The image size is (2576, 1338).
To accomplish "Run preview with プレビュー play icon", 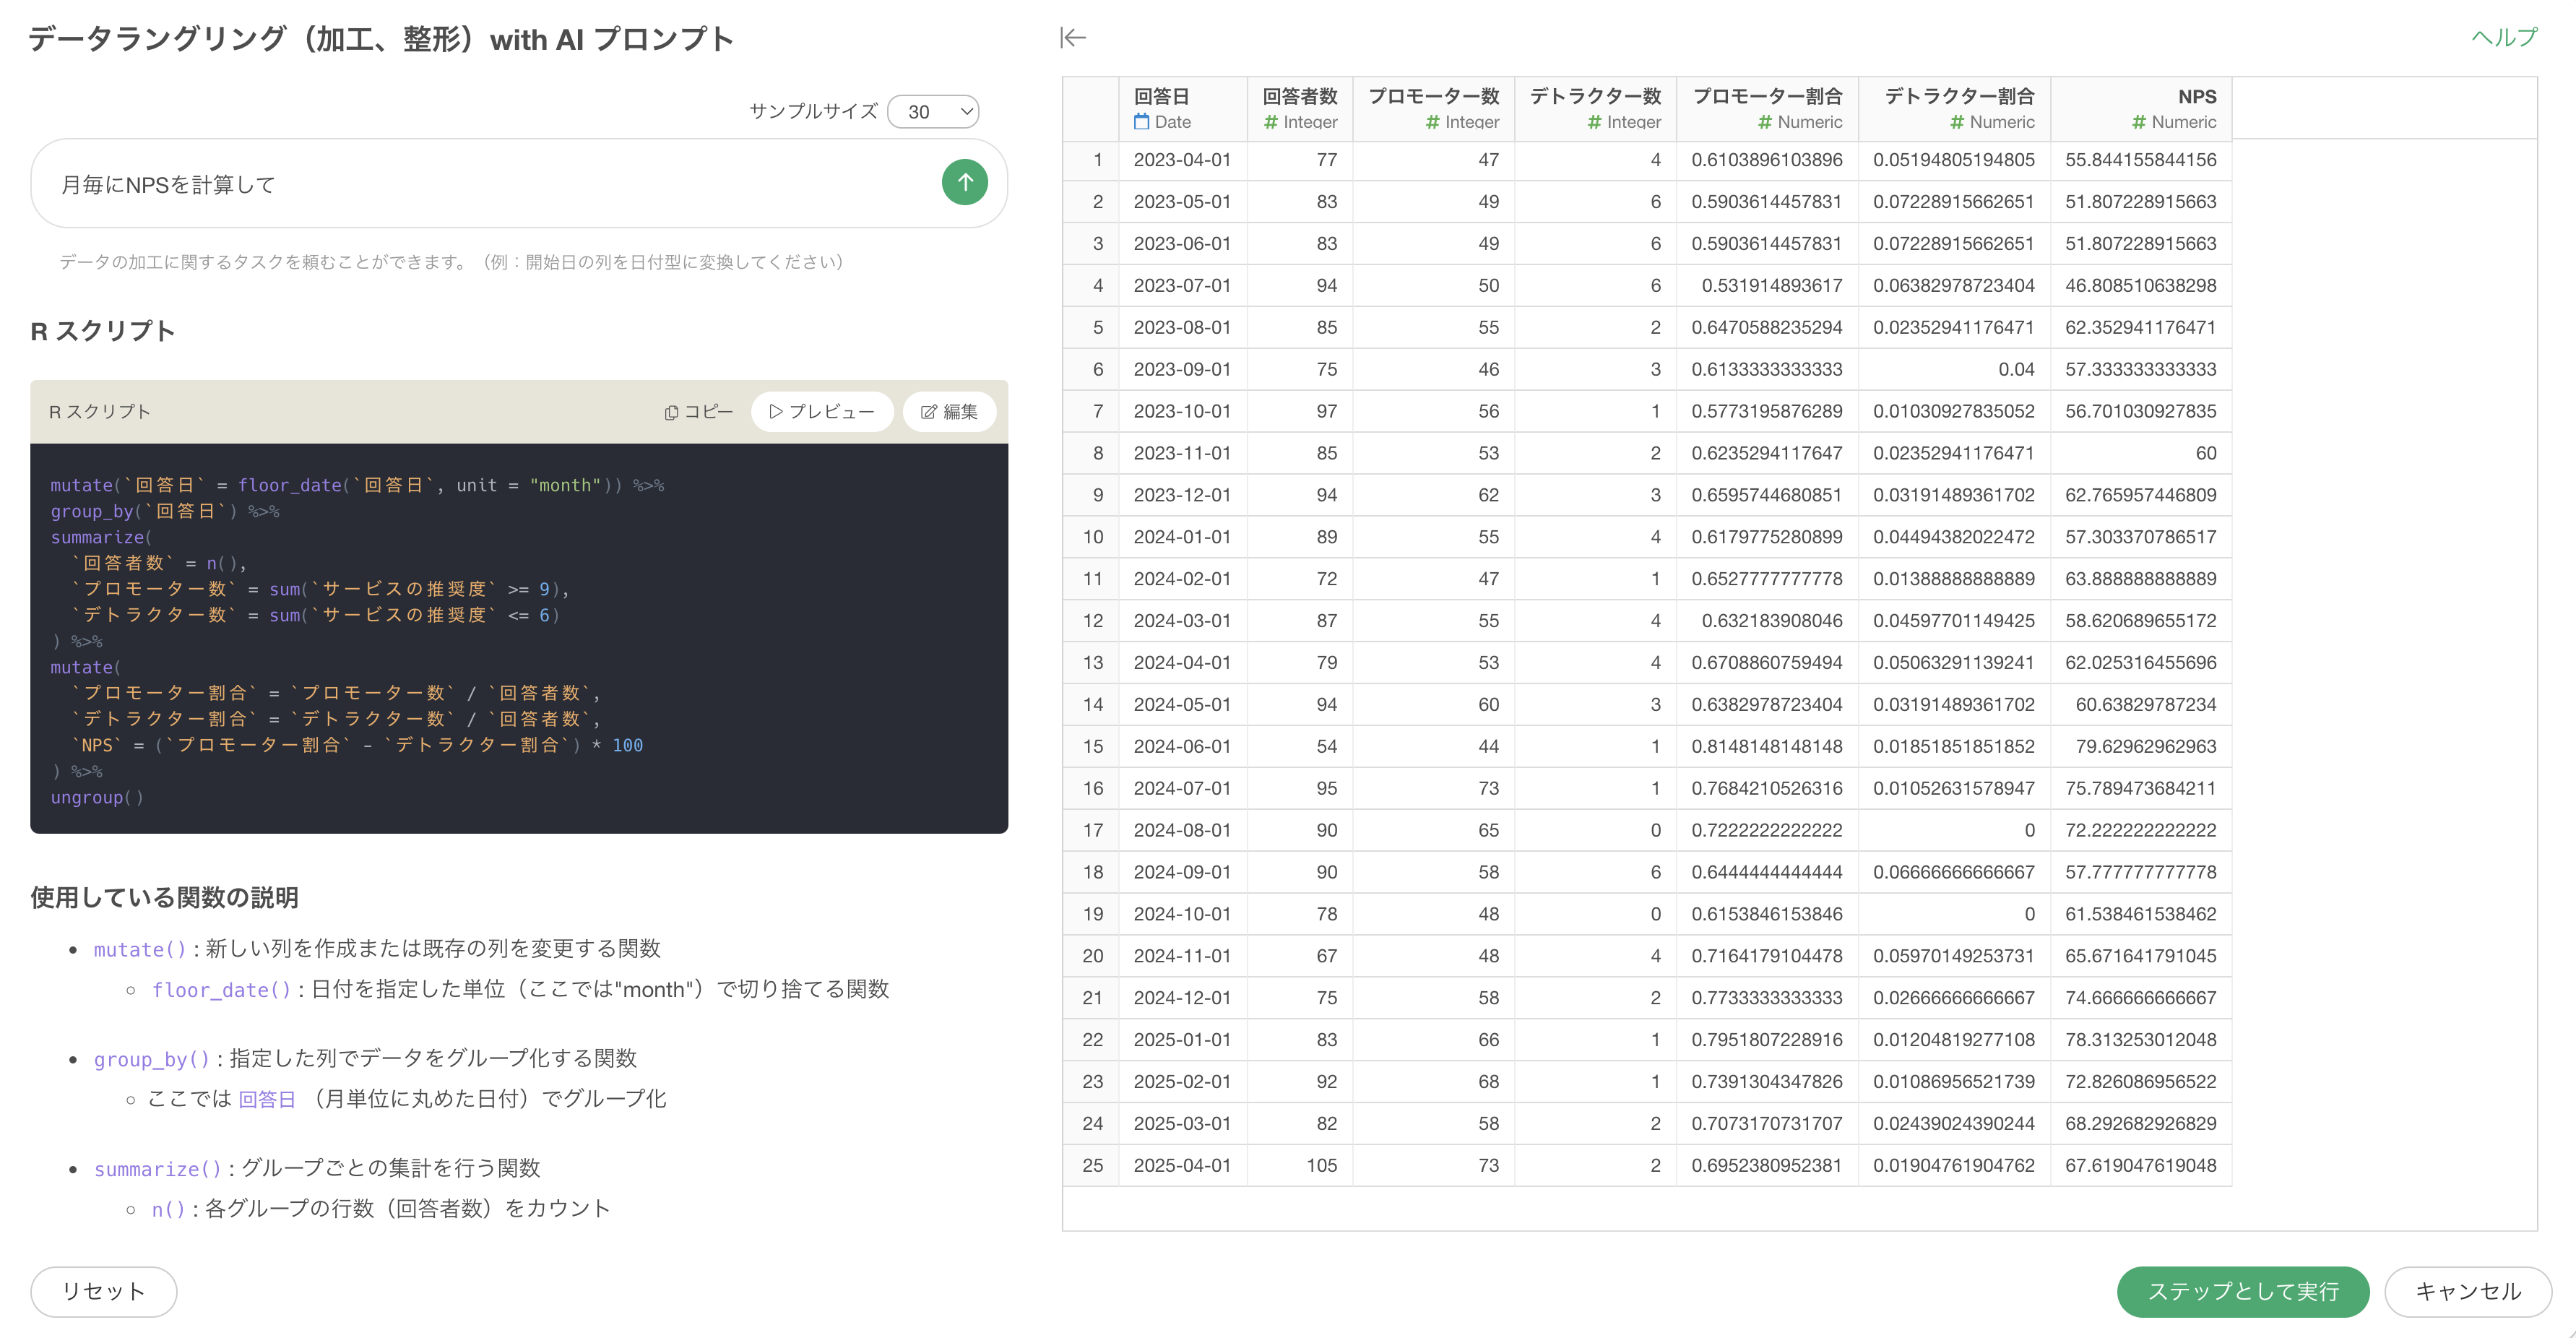I will pos(821,412).
